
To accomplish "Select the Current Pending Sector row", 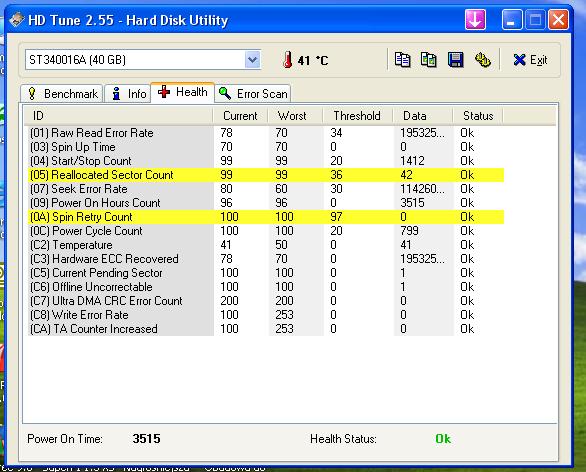I will click(x=266, y=273).
